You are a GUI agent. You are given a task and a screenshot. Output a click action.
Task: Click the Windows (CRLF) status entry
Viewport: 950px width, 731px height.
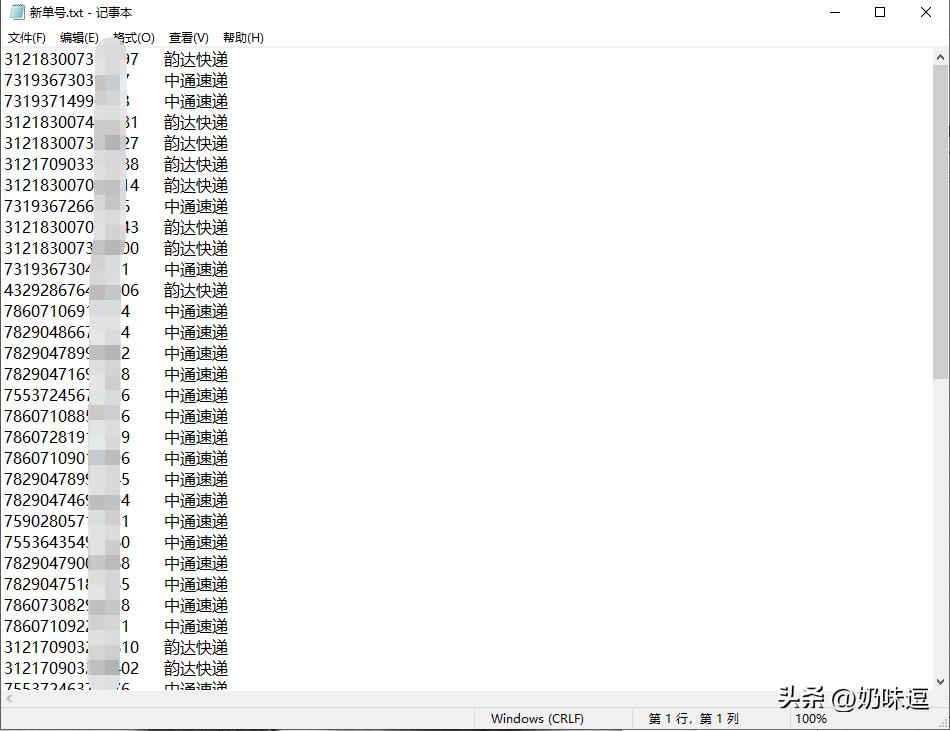tap(537, 719)
